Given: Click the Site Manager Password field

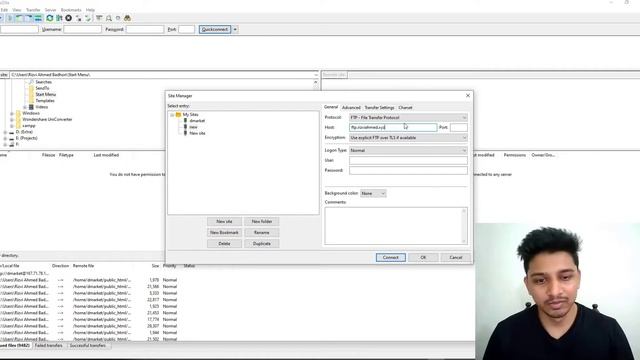Looking at the screenshot, I should 408,170.
